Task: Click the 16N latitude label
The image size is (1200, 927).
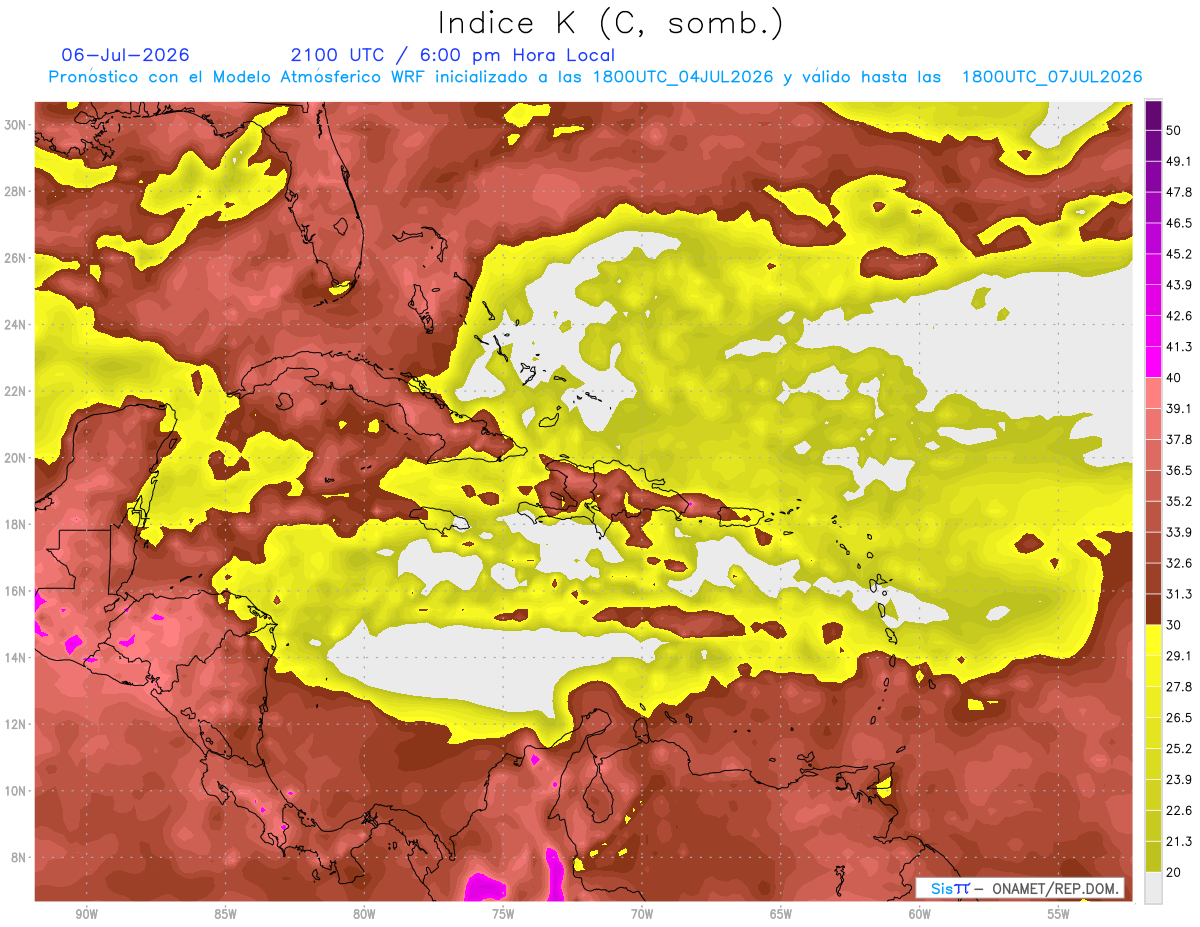Action: pos(17,591)
